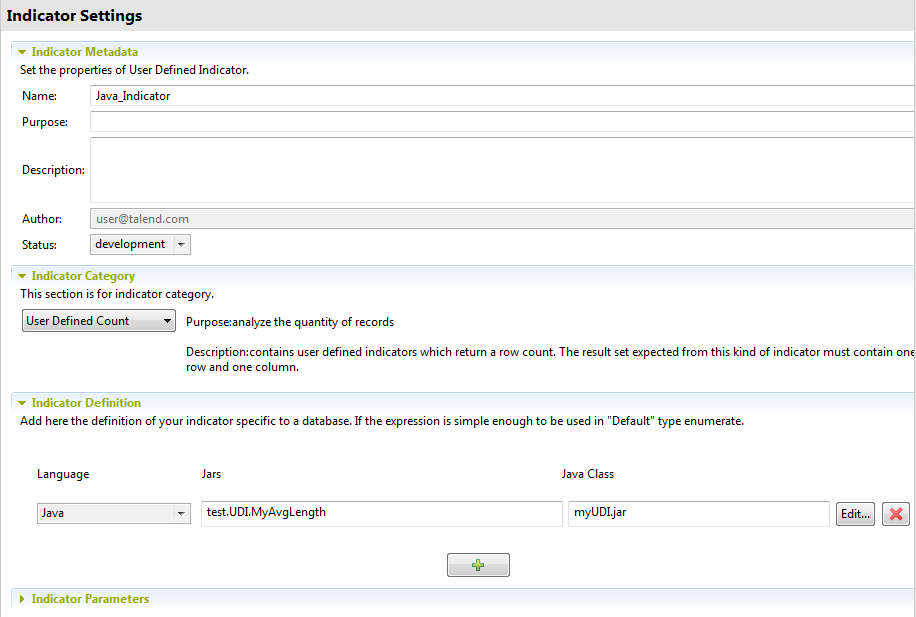Click the Name field showing Java_Indicator

pyautogui.click(x=300, y=96)
